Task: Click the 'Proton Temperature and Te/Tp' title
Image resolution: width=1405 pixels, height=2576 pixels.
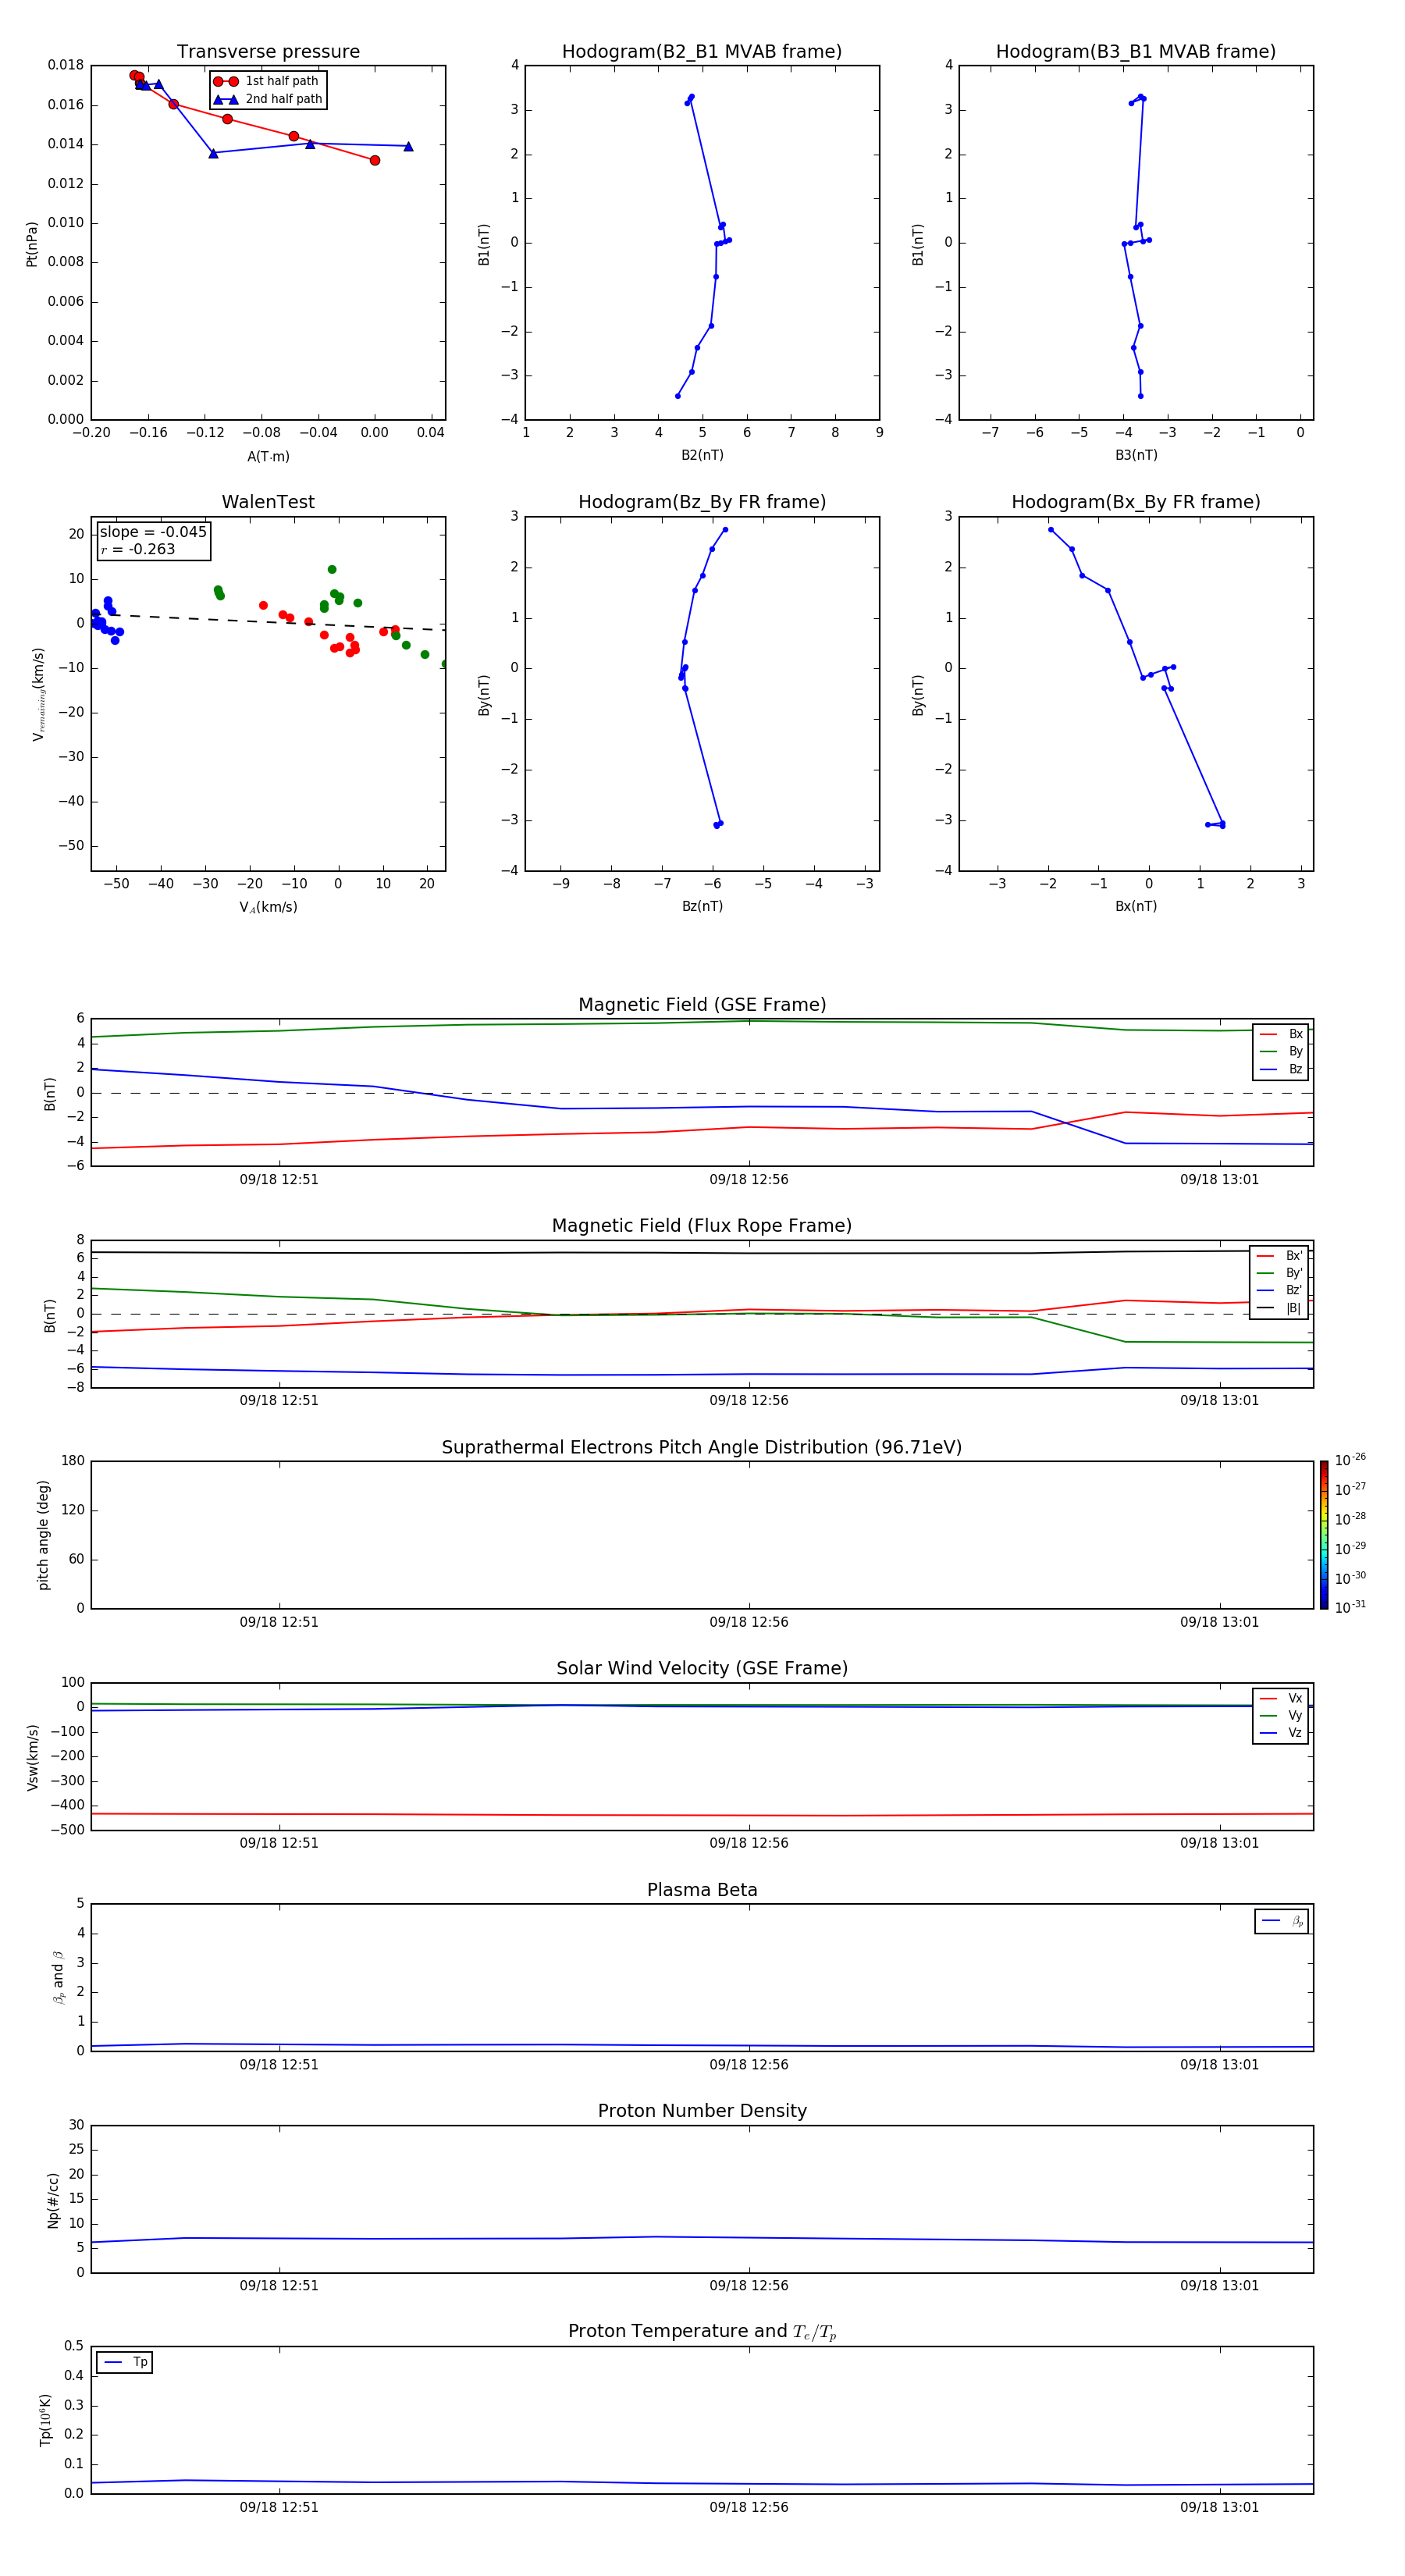Action: (x=702, y=2331)
